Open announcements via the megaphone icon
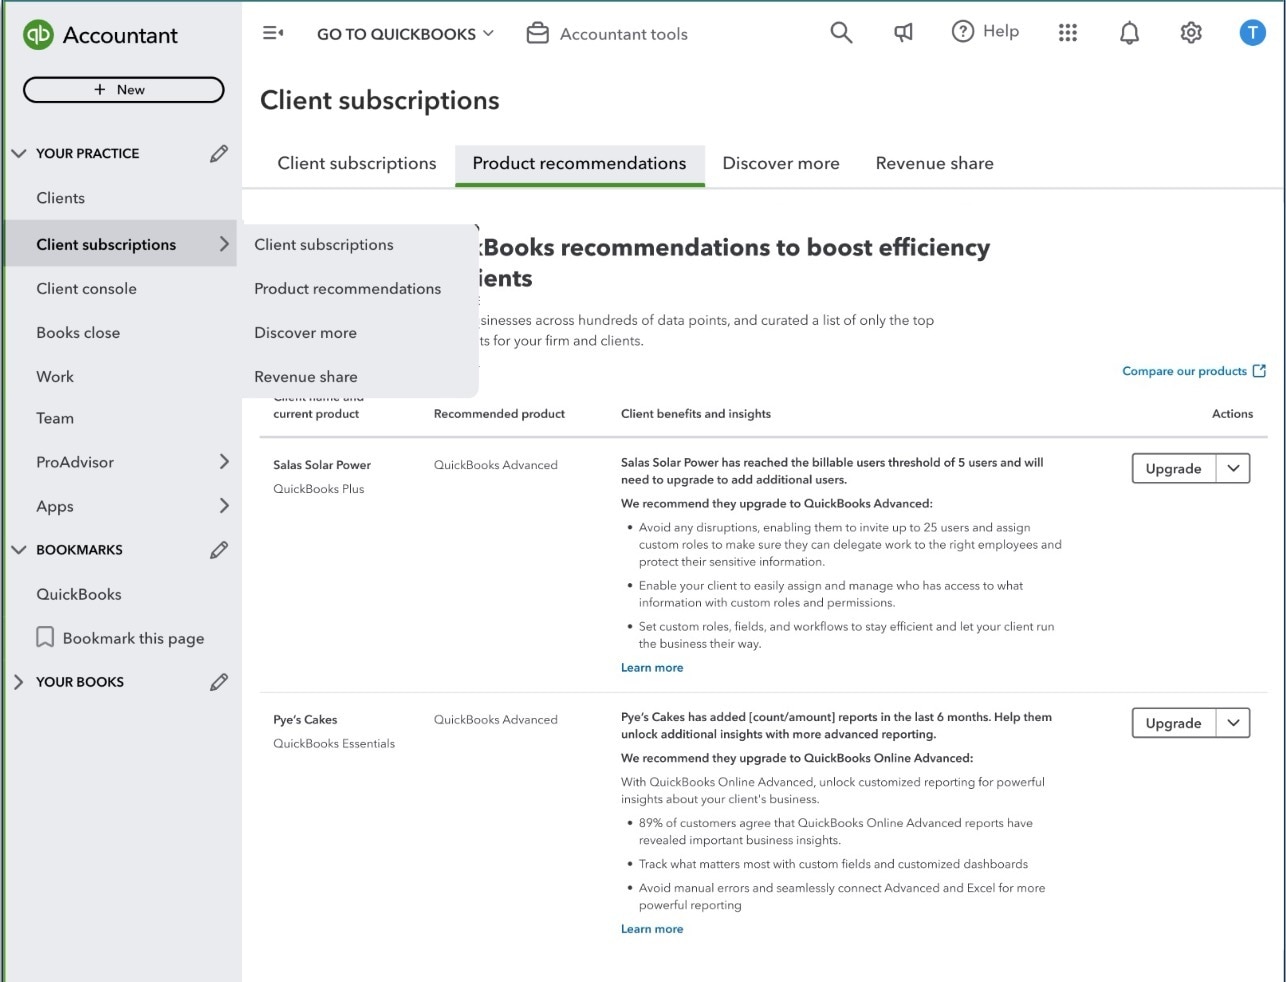 click(x=903, y=33)
